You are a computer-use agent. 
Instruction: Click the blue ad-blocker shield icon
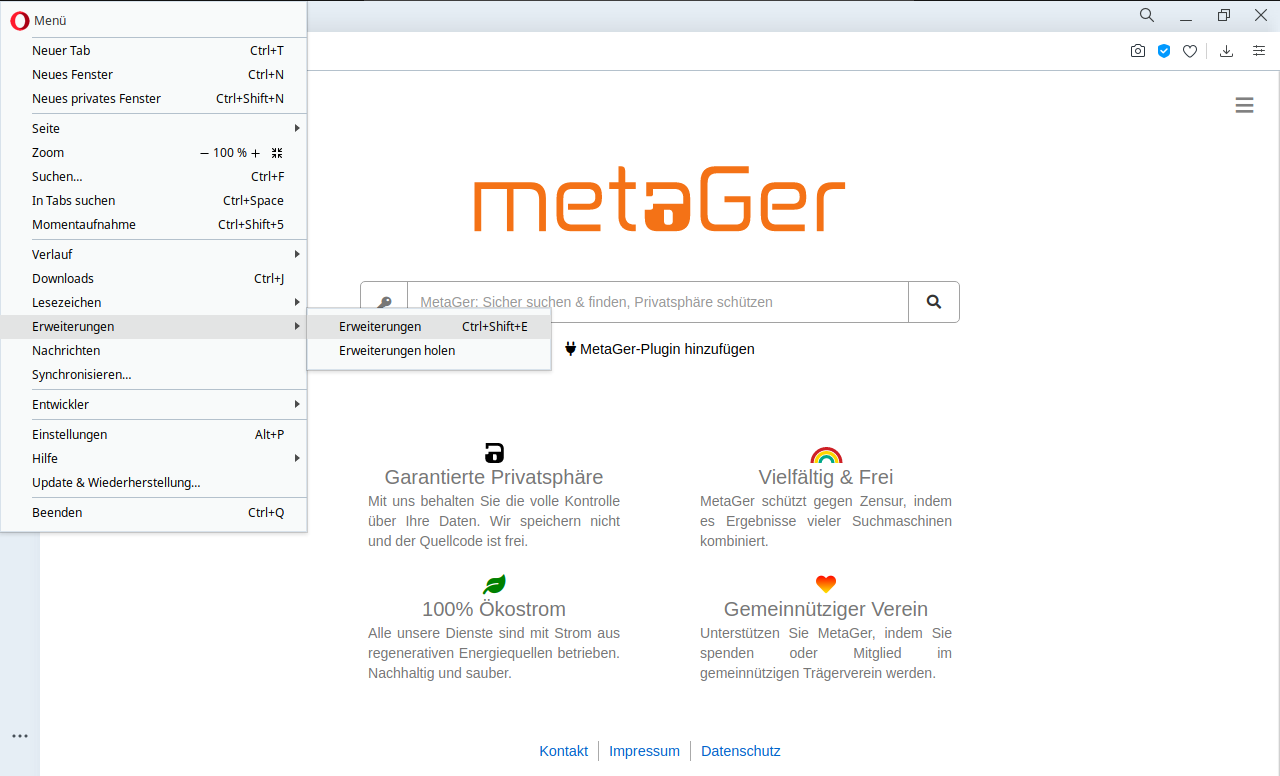pyautogui.click(x=1164, y=51)
